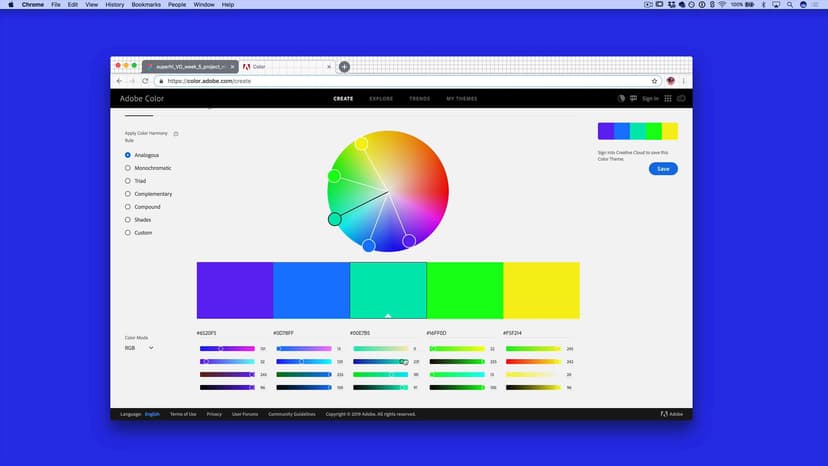Switch to the Explore tab

click(381, 99)
